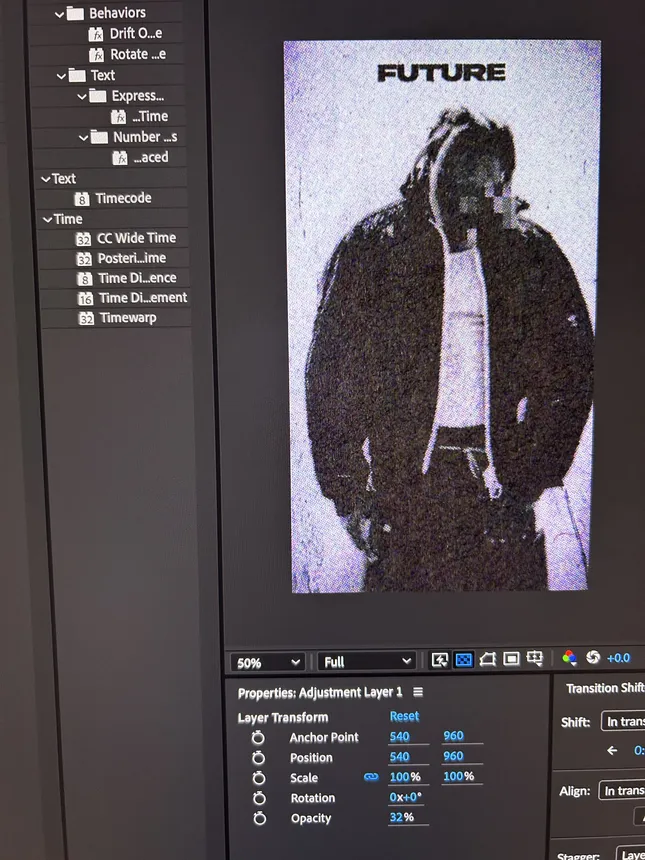Click the Behaviors folder icon

pos(76,13)
